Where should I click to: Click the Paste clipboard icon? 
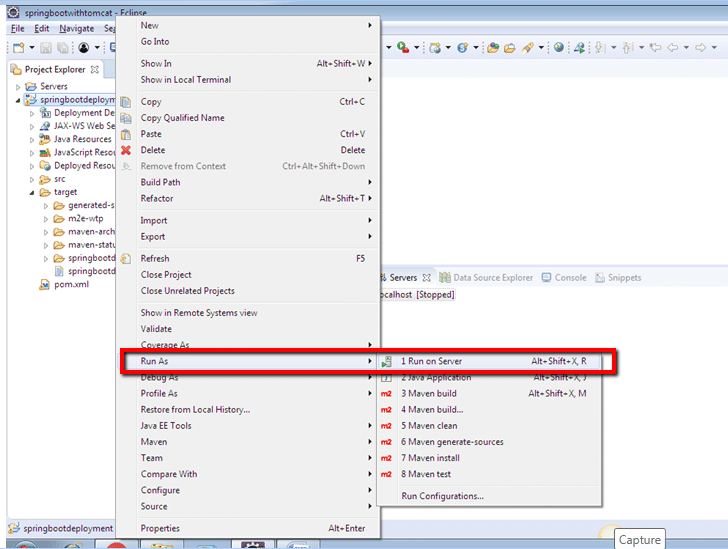coord(126,134)
